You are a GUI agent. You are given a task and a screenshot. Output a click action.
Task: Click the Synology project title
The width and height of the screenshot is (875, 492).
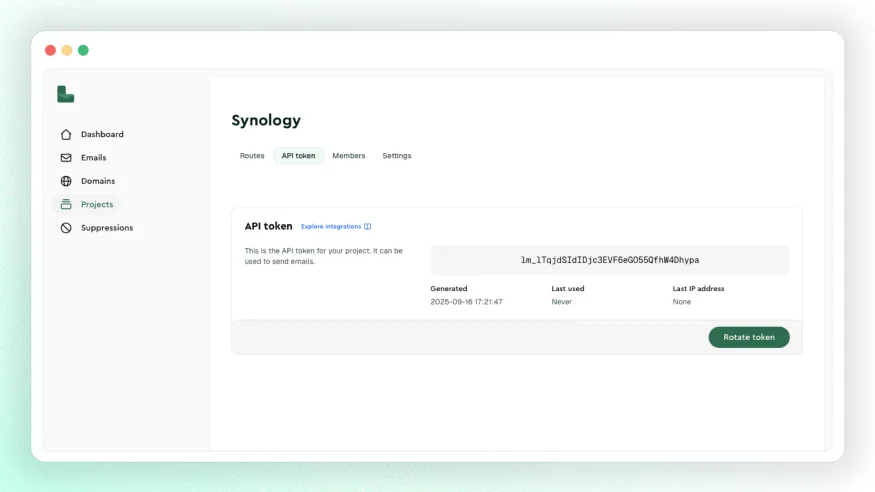pyautogui.click(x=266, y=120)
